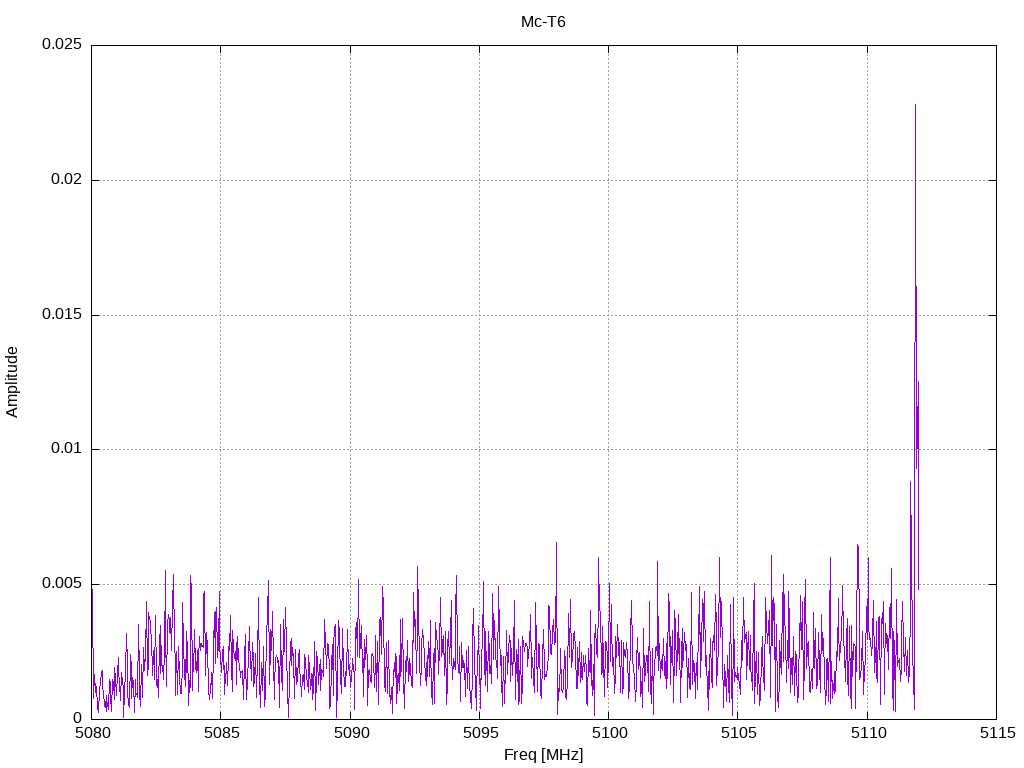Click the plot title Mc-T6
Image resolution: width=1024 pixels, height=768 pixels.
coord(543,22)
